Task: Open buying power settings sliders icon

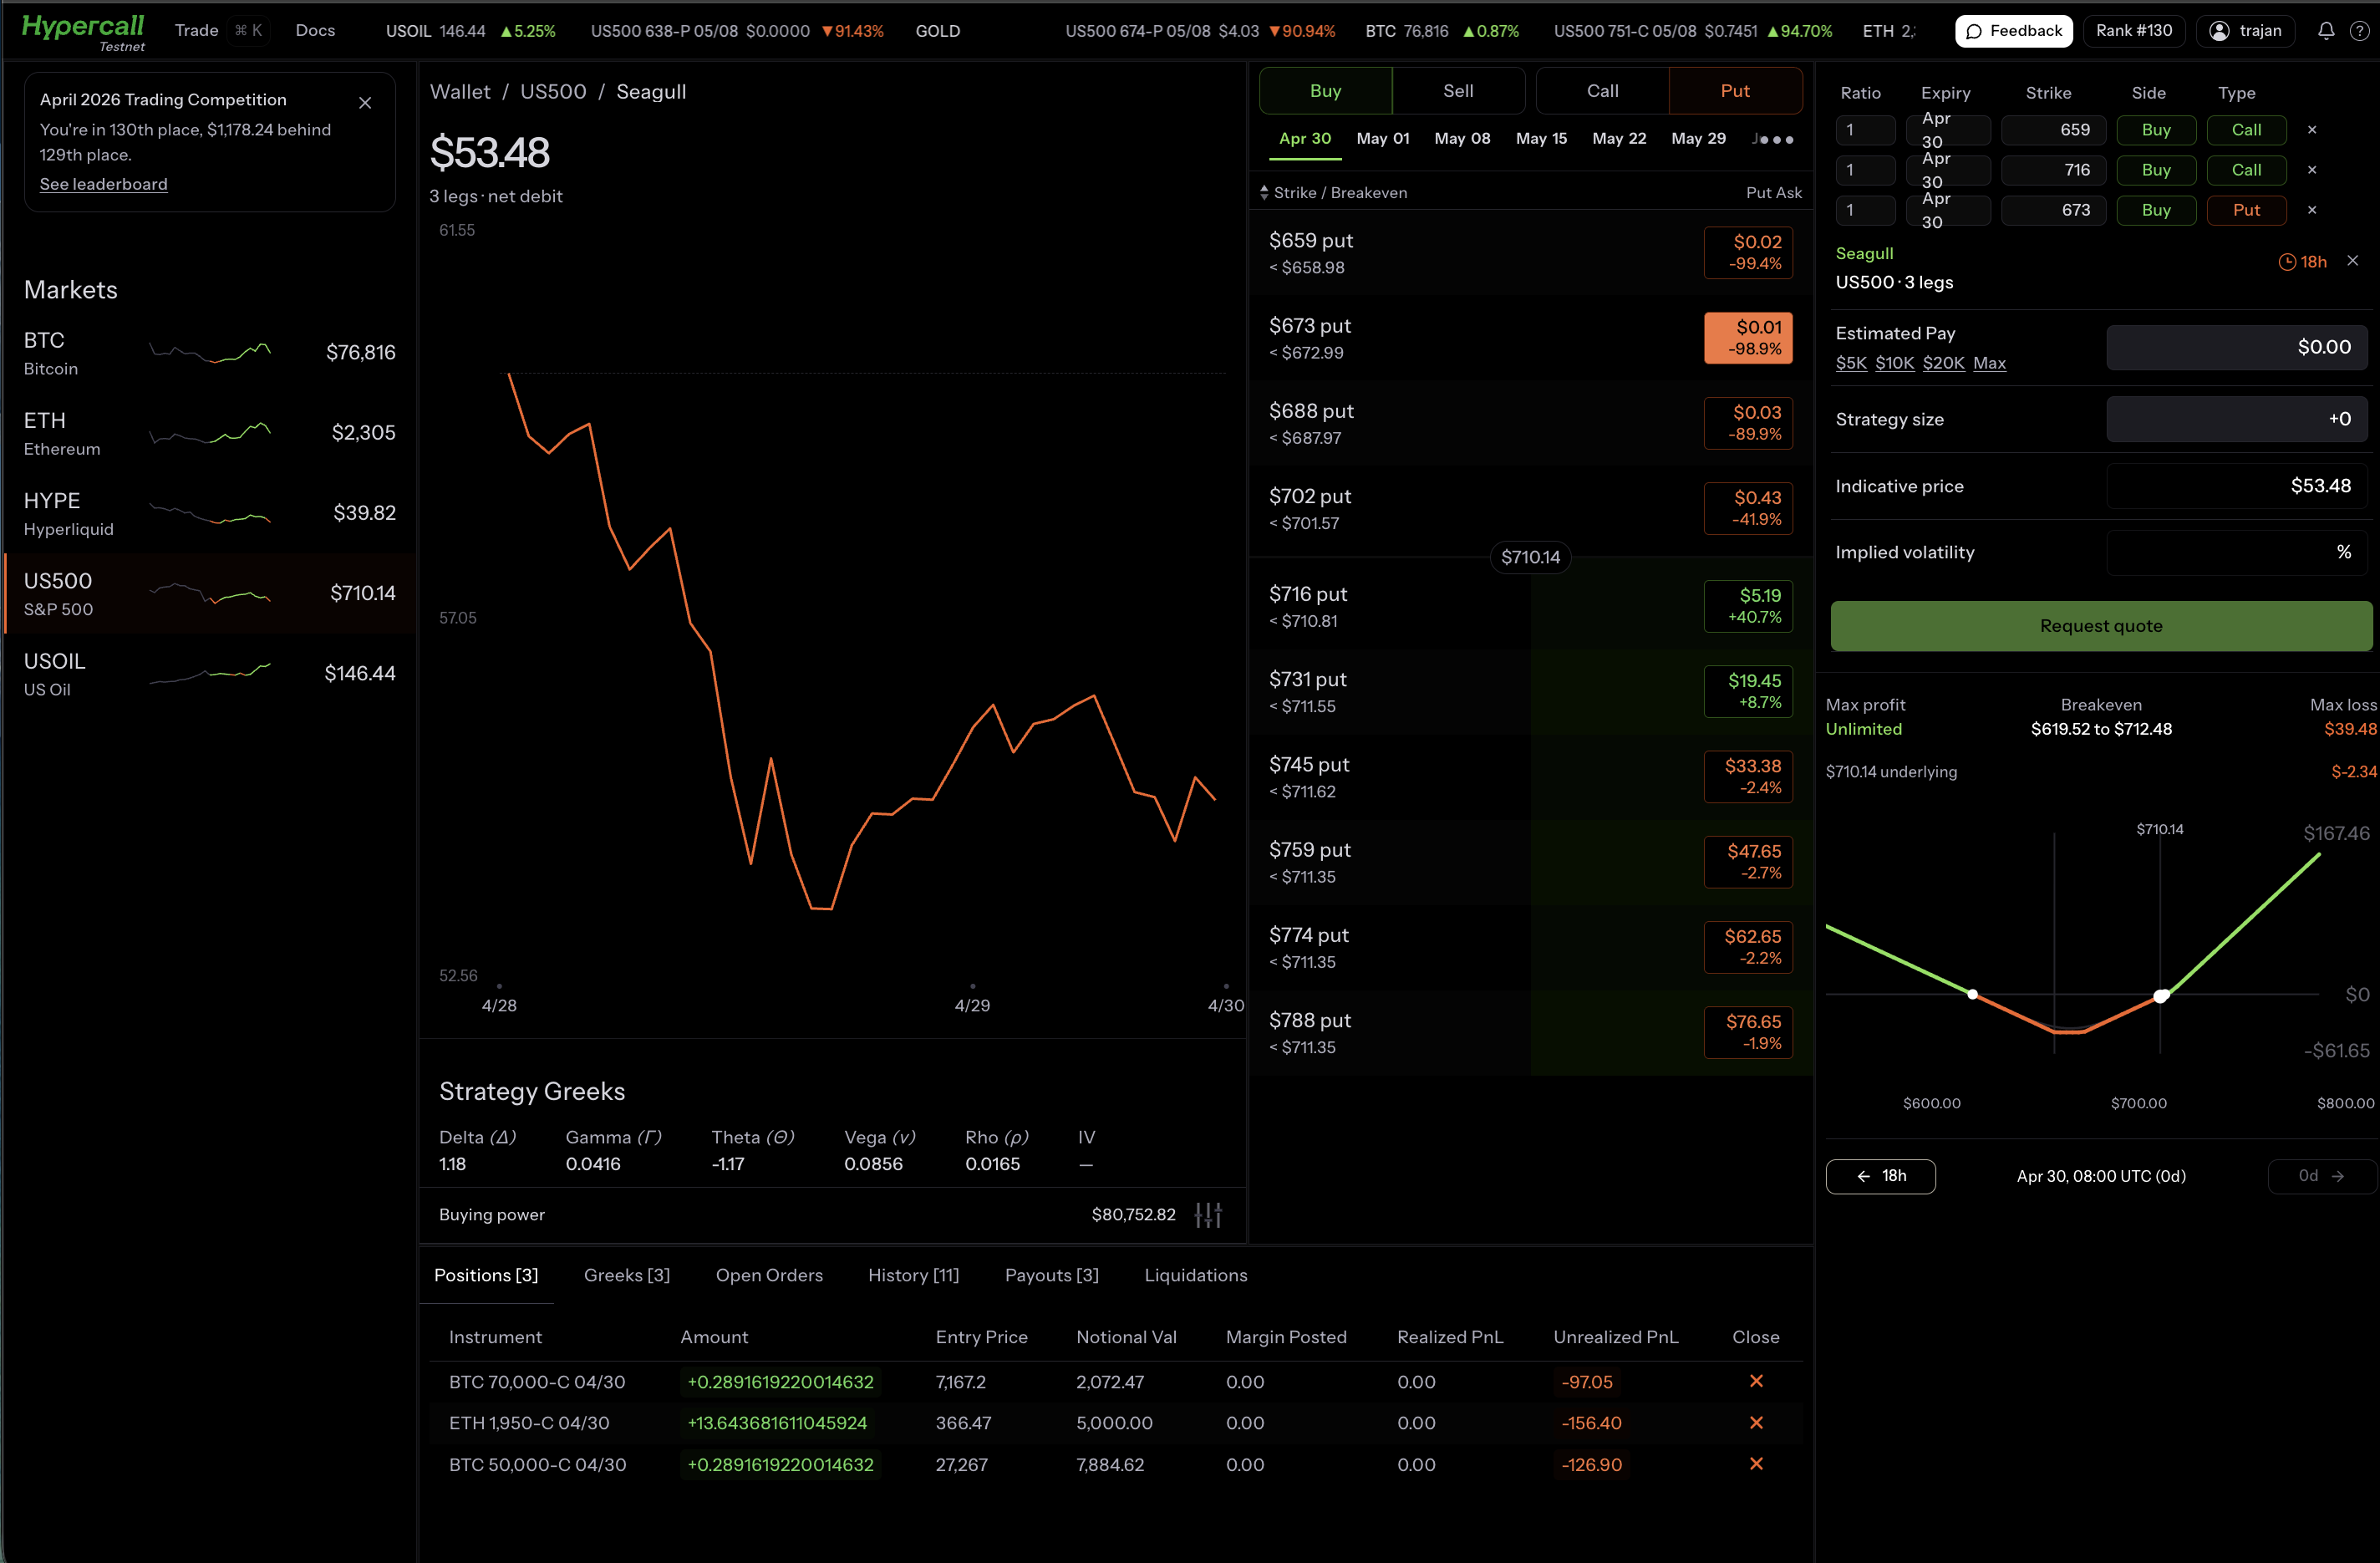Action: pyautogui.click(x=1208, y=1214)
